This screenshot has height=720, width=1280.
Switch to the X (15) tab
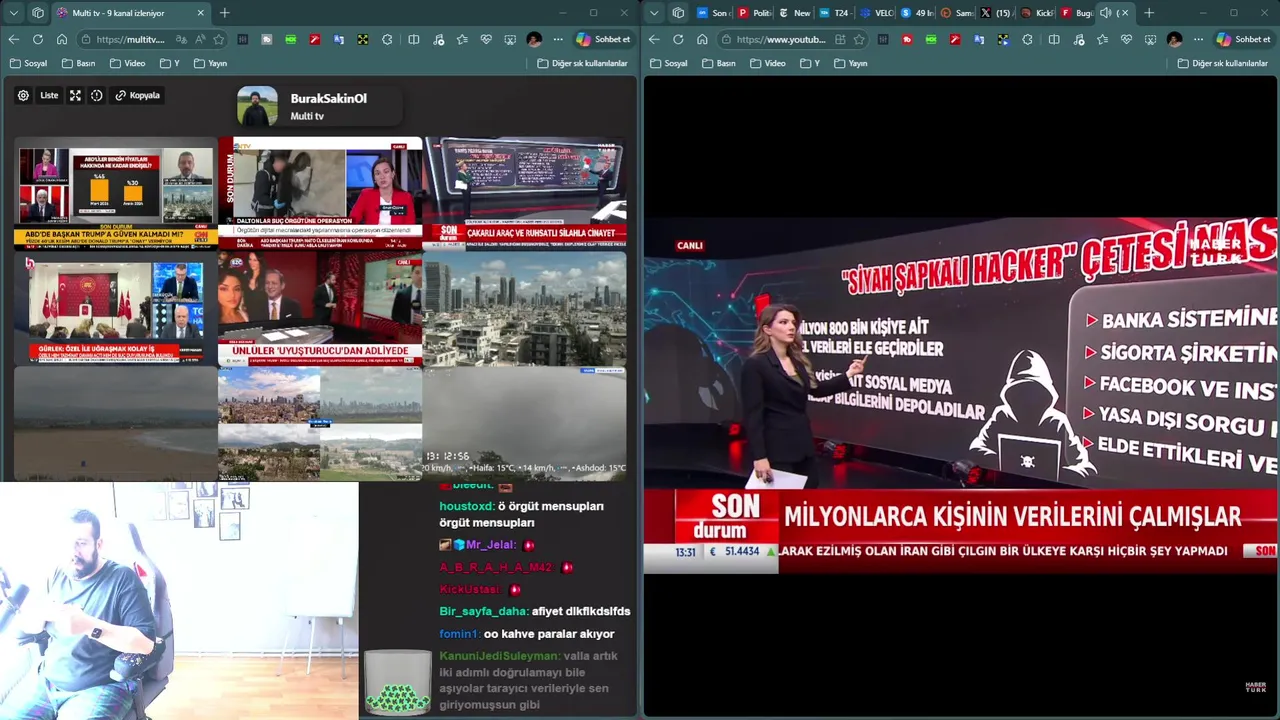tap(996, 13)
